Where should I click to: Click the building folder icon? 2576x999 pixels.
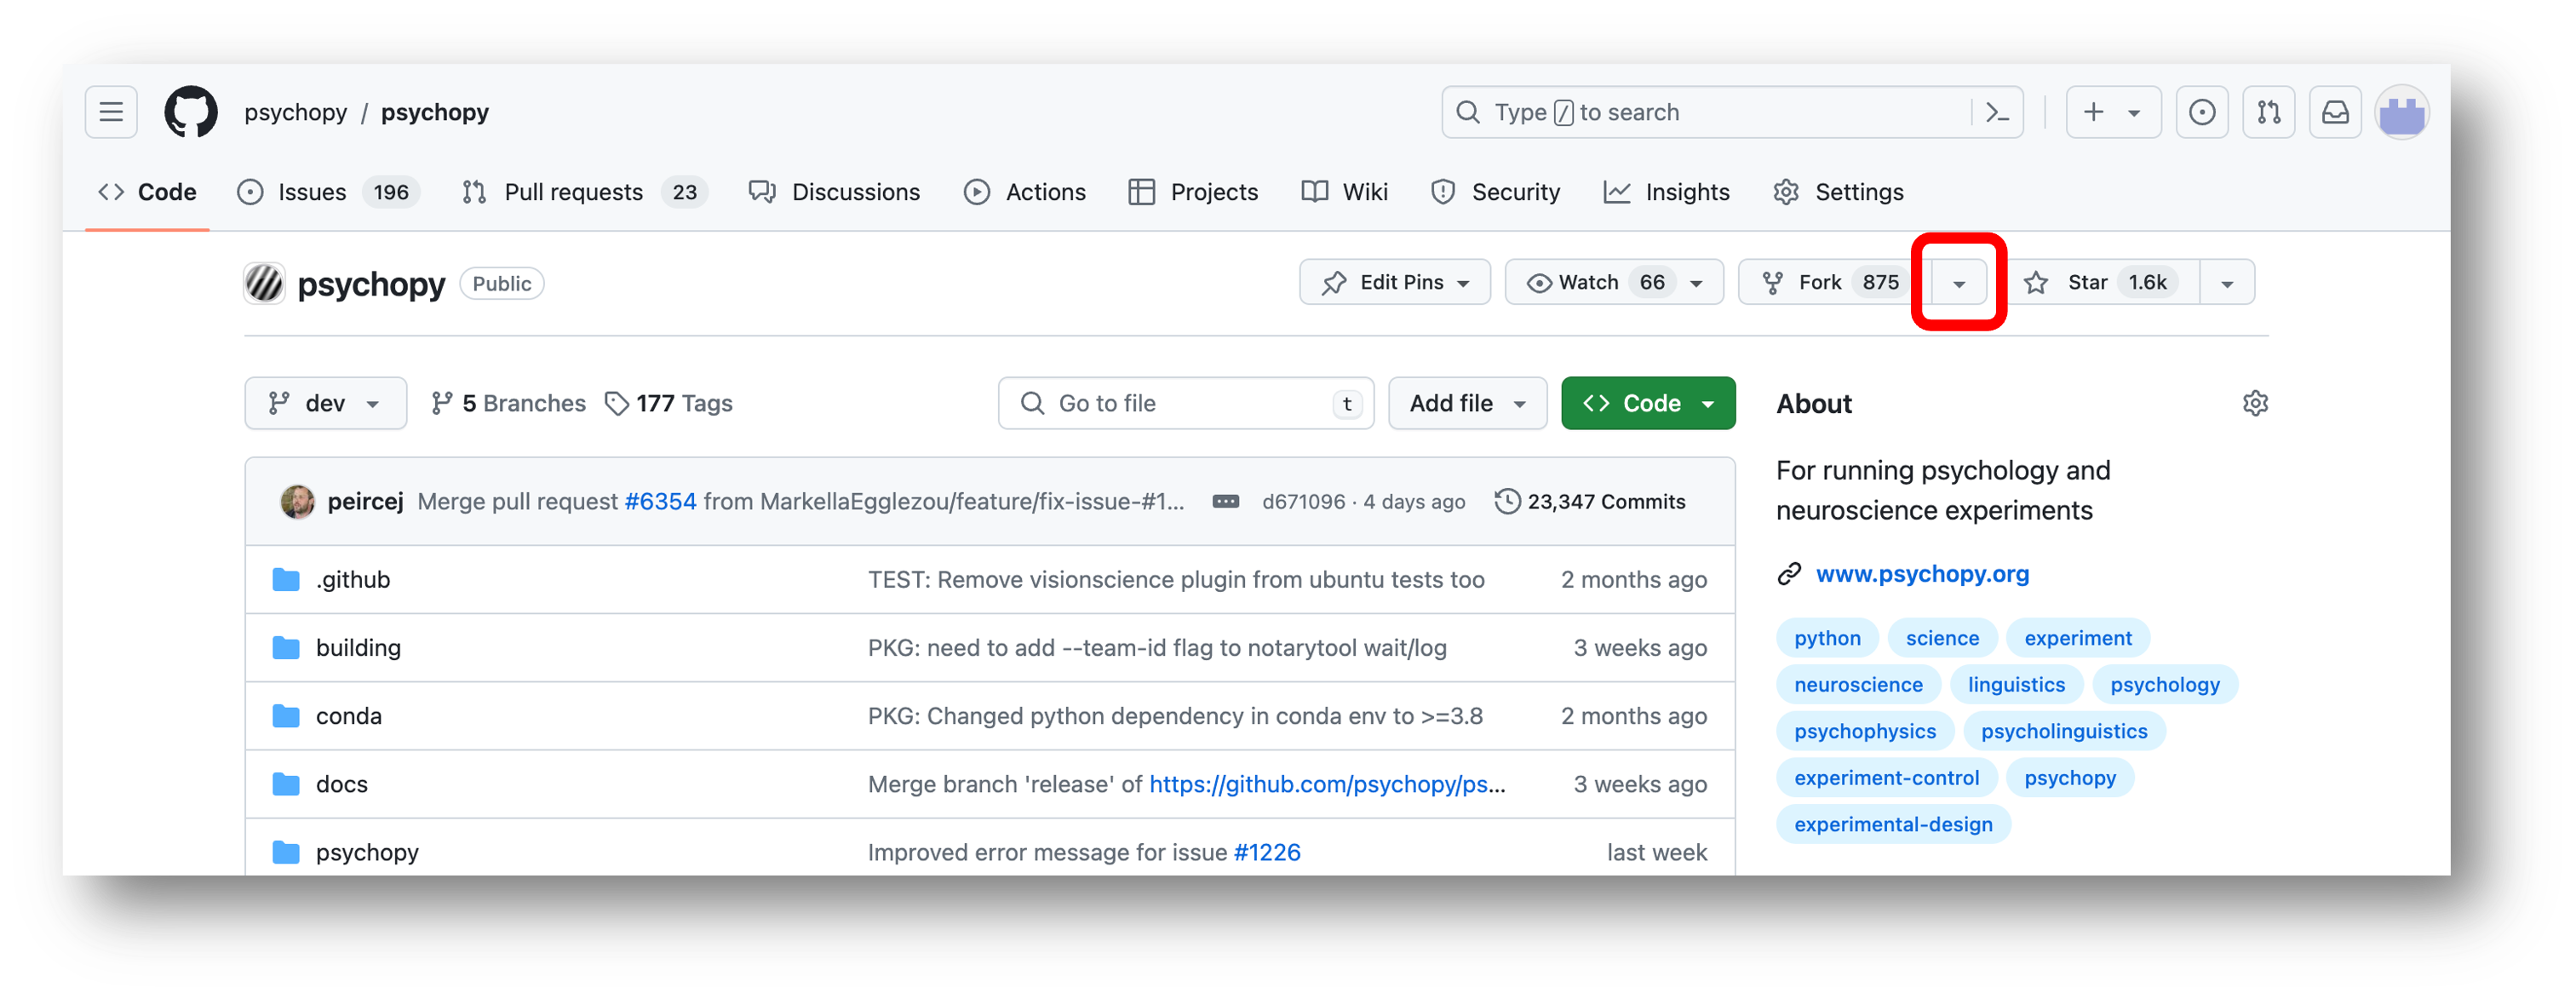(x=286, y=647)
